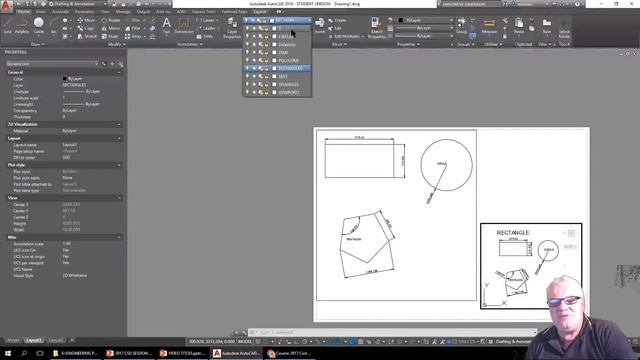Toggle on/off bulb for DIMS layer
Viewport: 640px width, 360px height.
[247, 52]
